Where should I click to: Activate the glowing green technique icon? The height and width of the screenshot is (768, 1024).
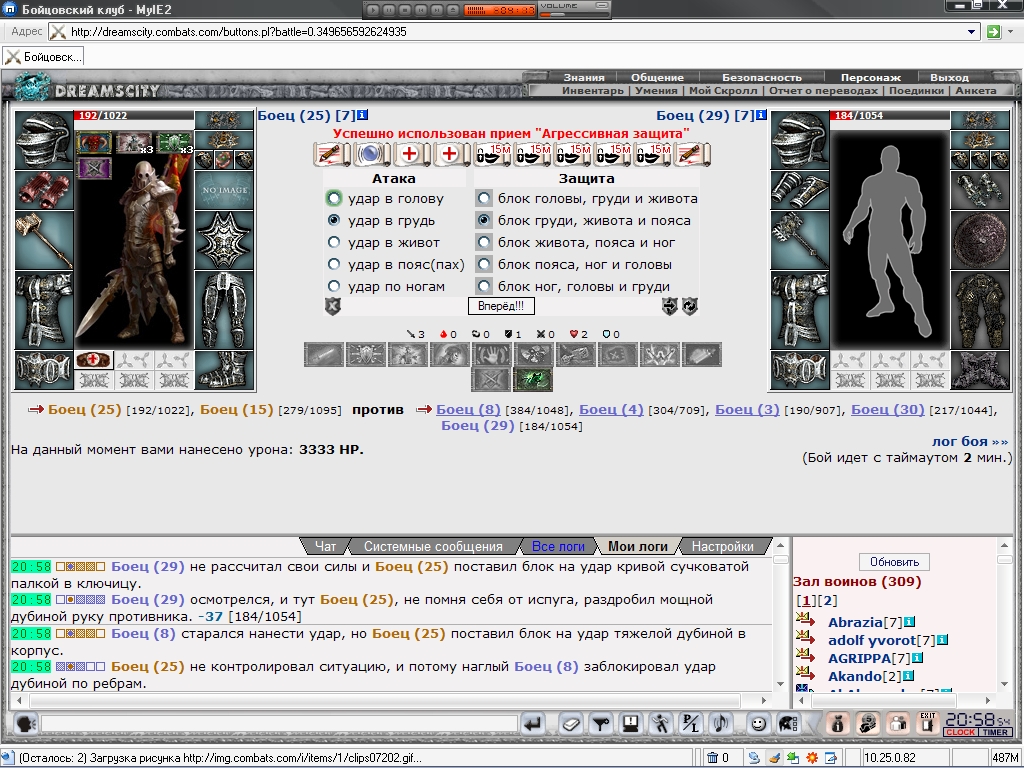pos(533,379)
